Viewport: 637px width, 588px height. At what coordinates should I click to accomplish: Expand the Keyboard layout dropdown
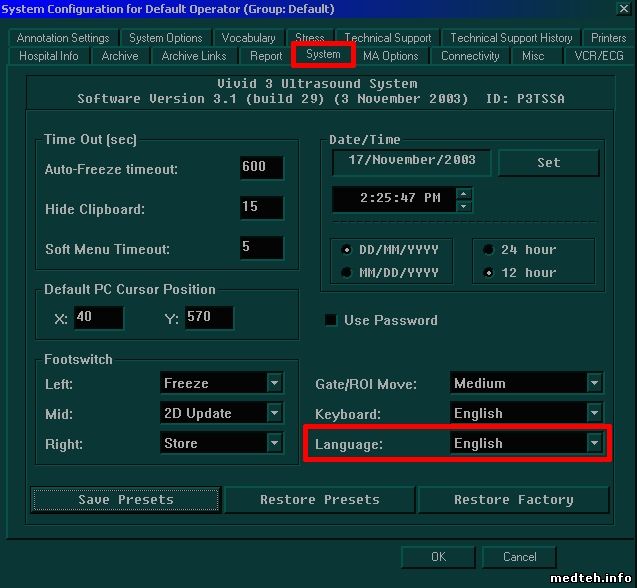(595, 413)
